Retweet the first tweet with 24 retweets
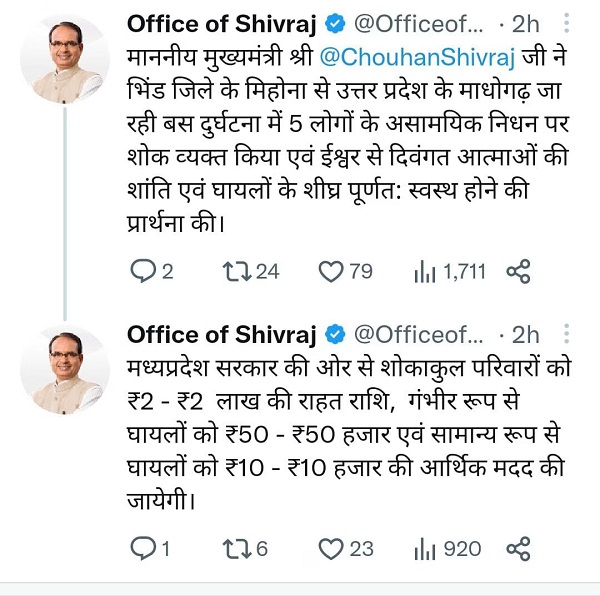The height and width of the screenshot is (596, 600). click(230, 271)
